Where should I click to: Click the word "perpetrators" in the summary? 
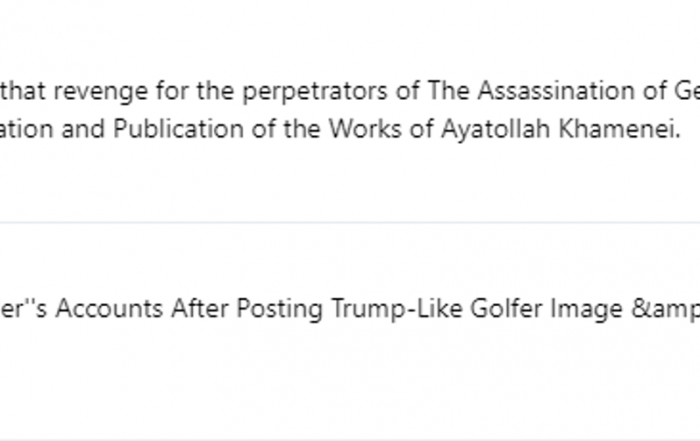(x=315, y=92)
